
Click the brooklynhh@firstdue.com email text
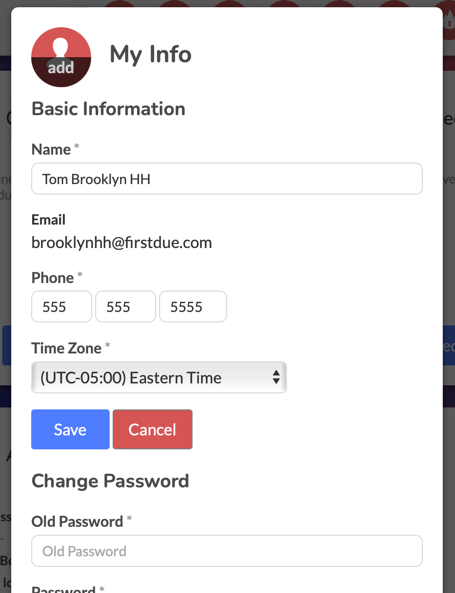(121, 243)
